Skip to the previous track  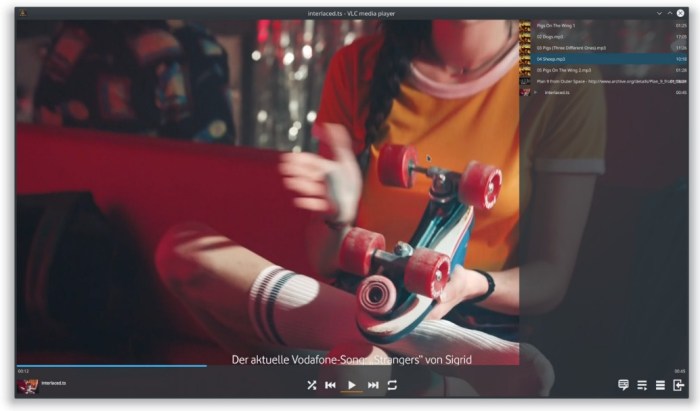coord(330,385)
